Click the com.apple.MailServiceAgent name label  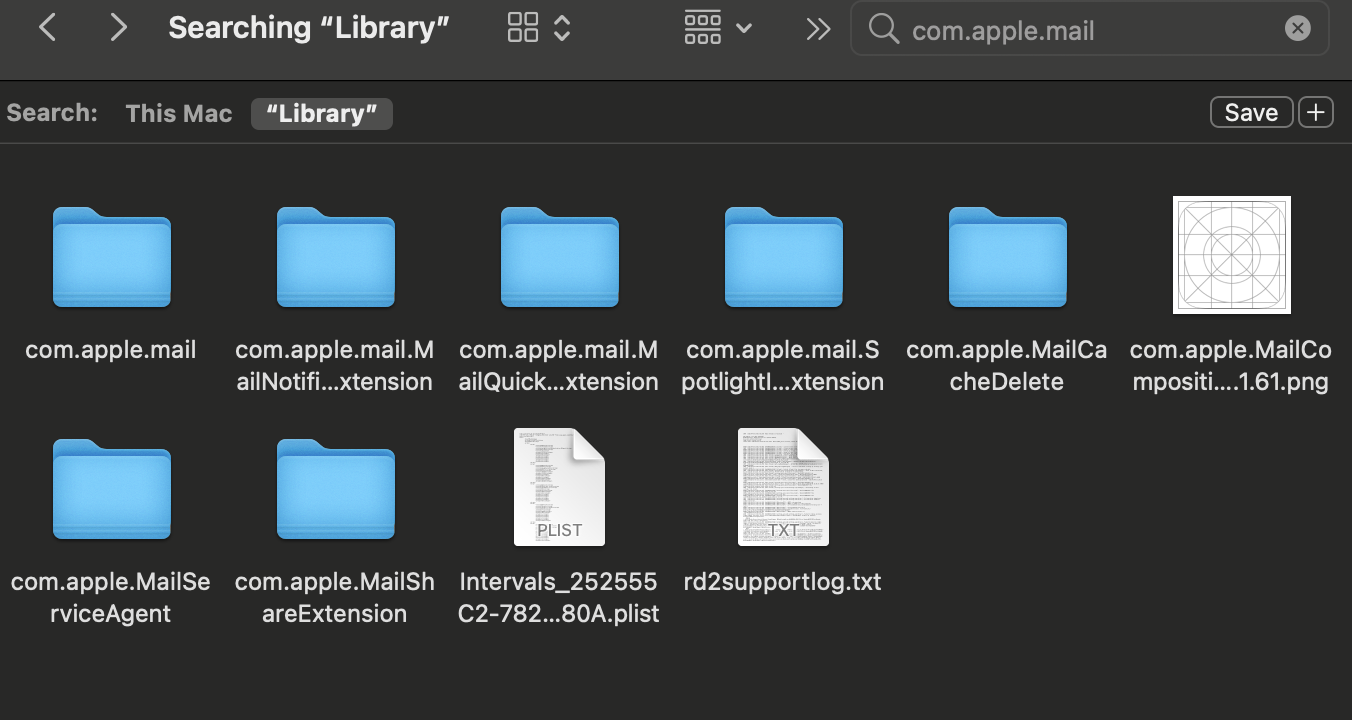[111, 598]
